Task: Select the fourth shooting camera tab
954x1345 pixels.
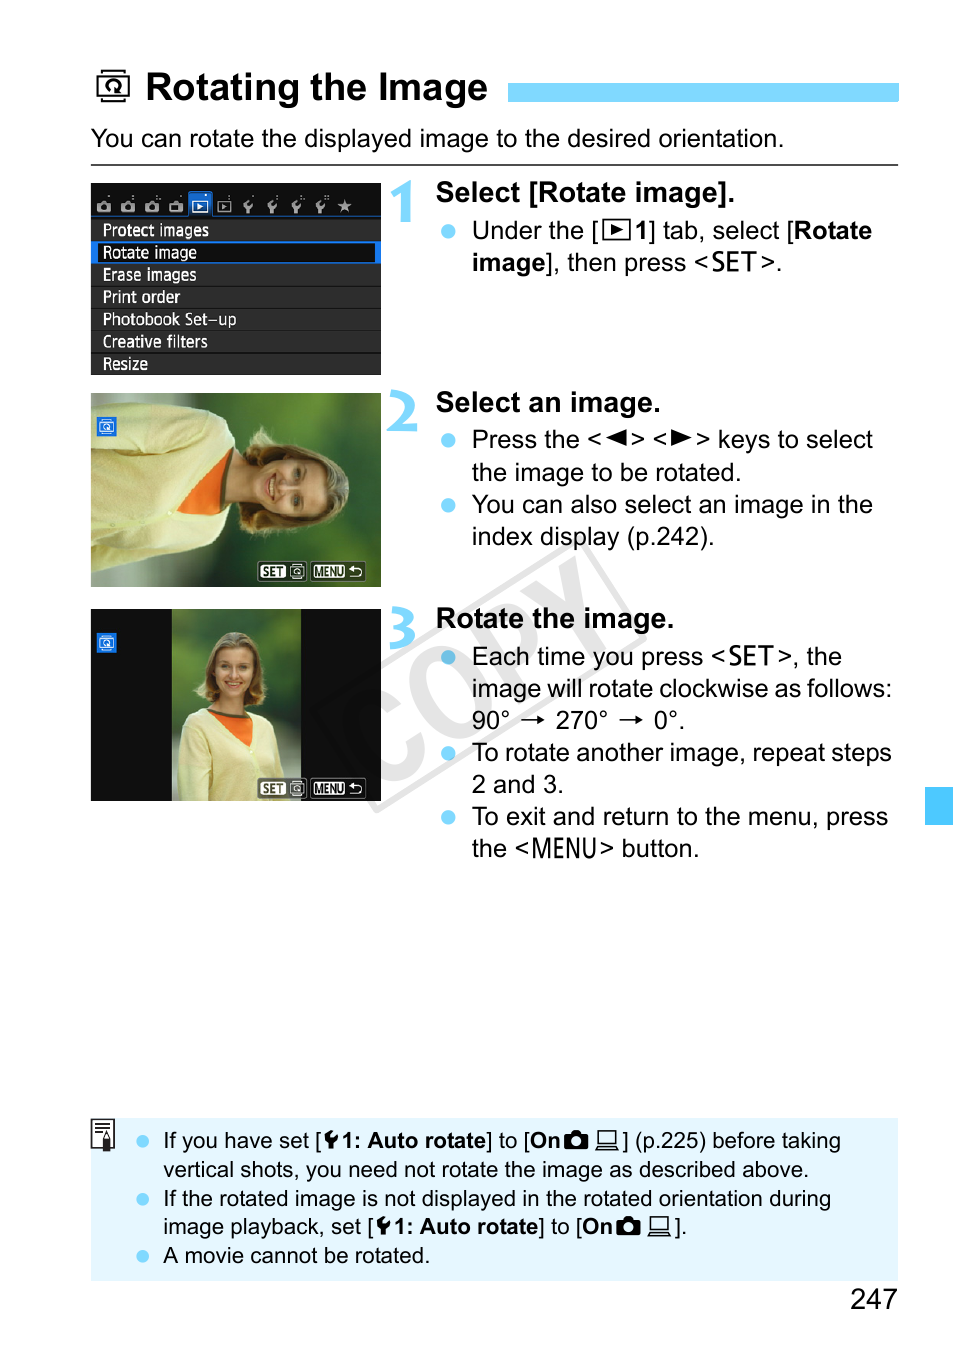Action: point(176,206)
